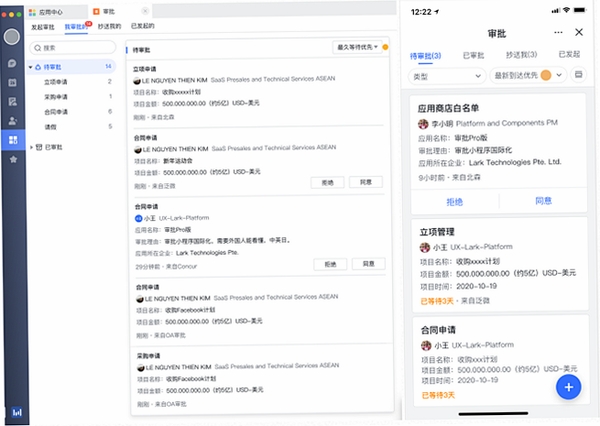Click the 已审批 archive icon in tree
The image size is (600, 426).
pyautogui.click(x=39, y=147)
